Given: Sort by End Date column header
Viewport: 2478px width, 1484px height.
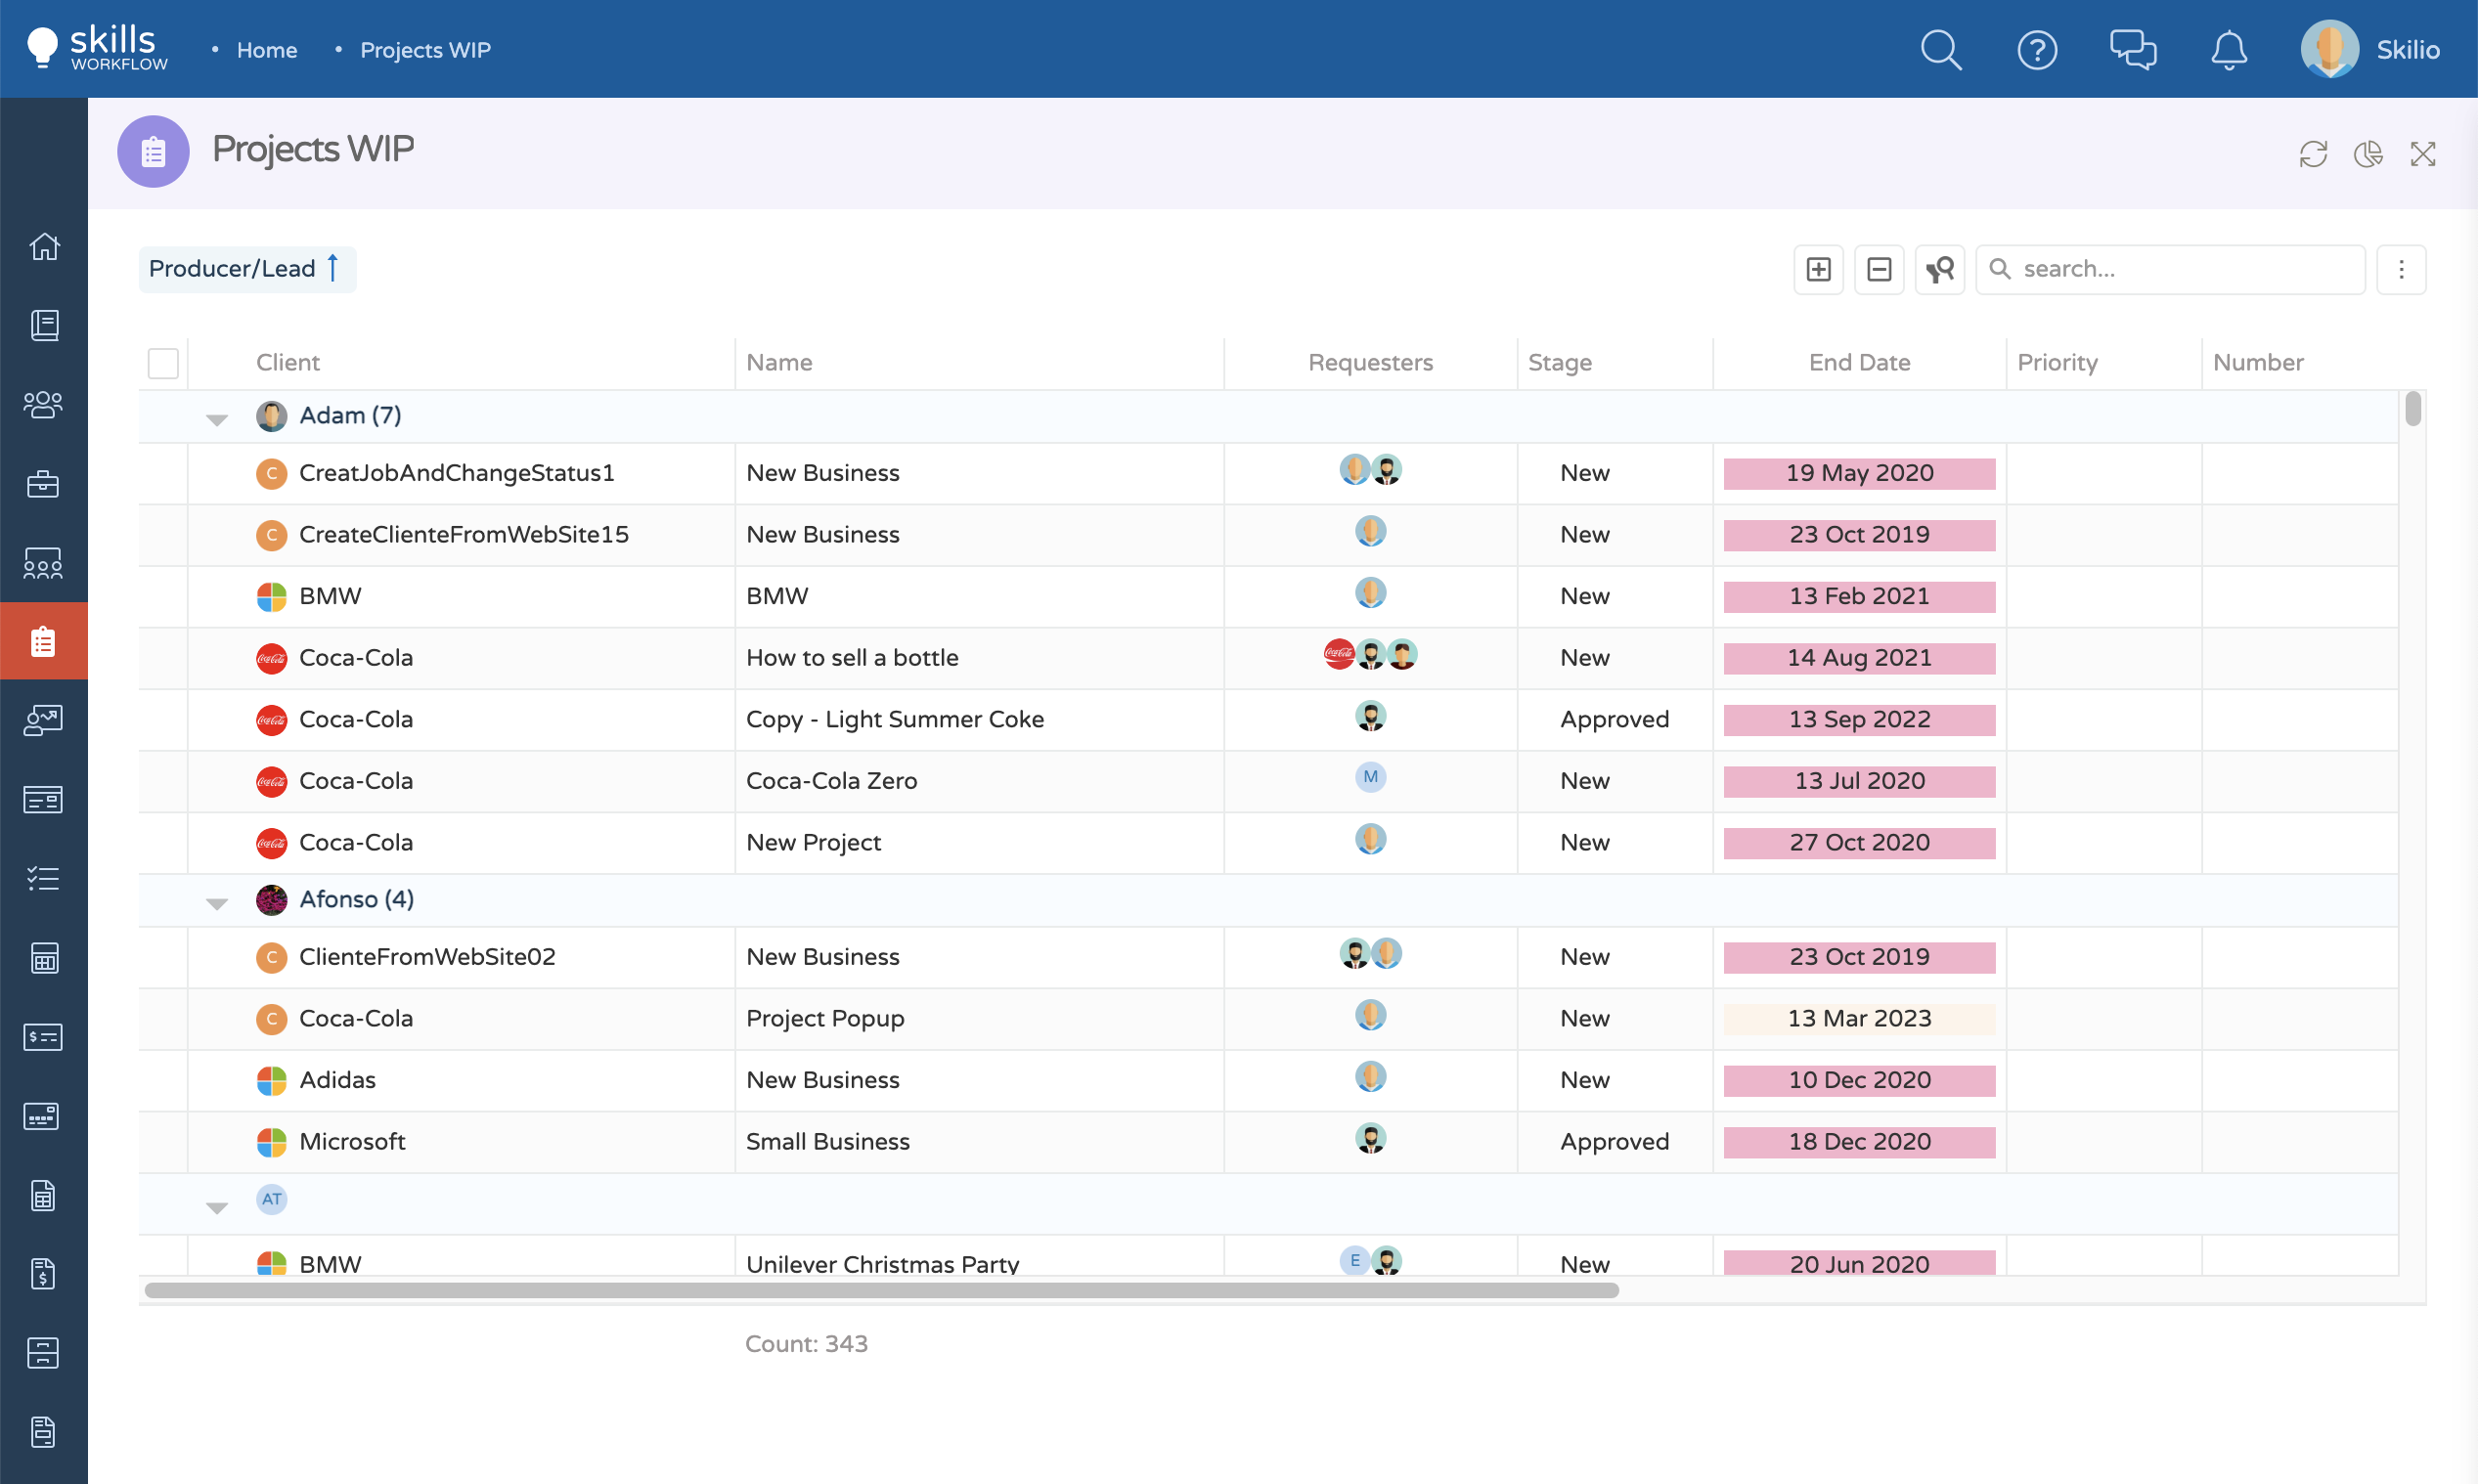Looking at the screenshot, I should pos(1859,363).
